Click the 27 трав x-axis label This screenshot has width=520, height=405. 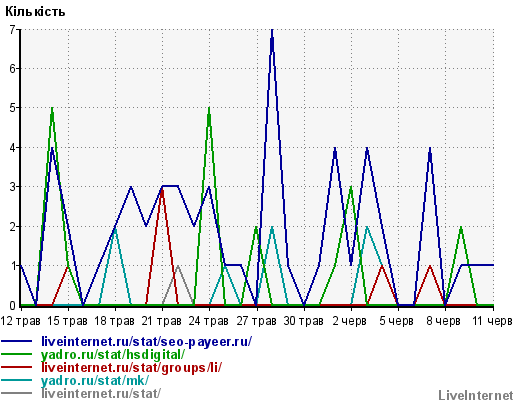[x=257, y=321]
